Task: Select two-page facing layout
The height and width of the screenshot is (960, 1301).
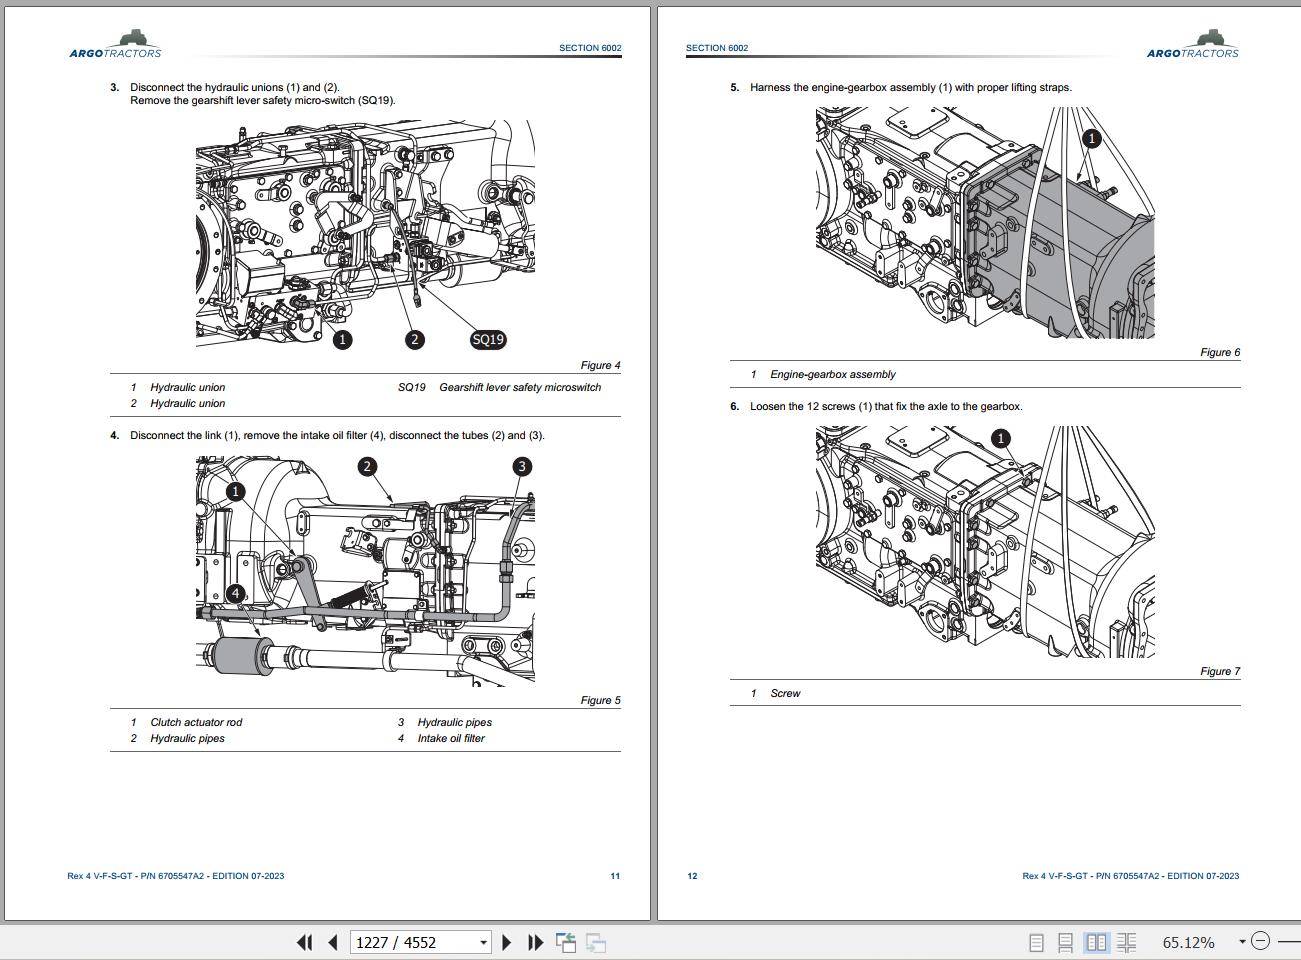Action: (1097, 942)
